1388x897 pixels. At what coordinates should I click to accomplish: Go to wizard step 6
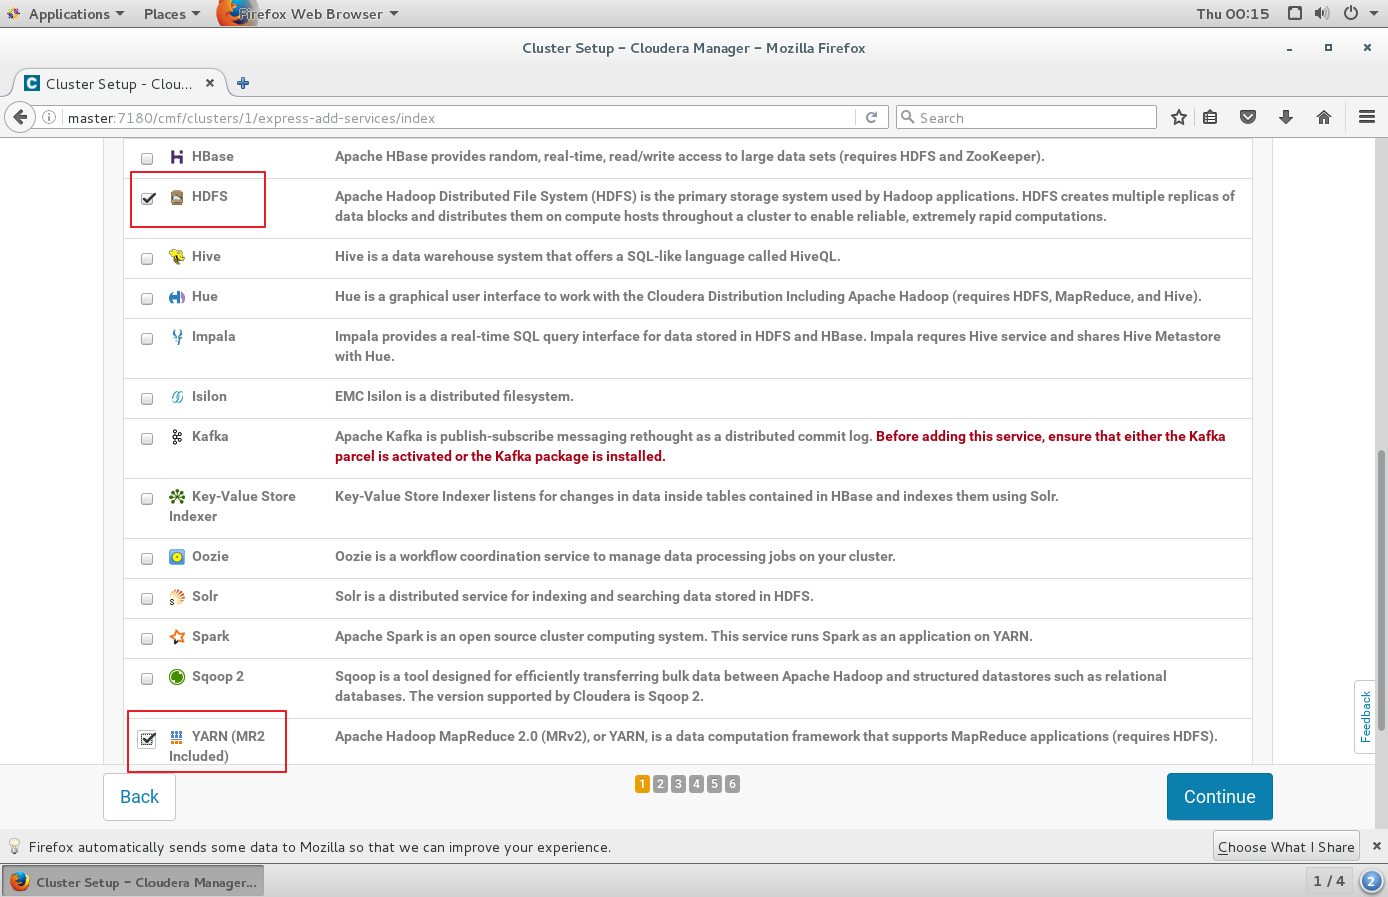click(x=732, y=784)
